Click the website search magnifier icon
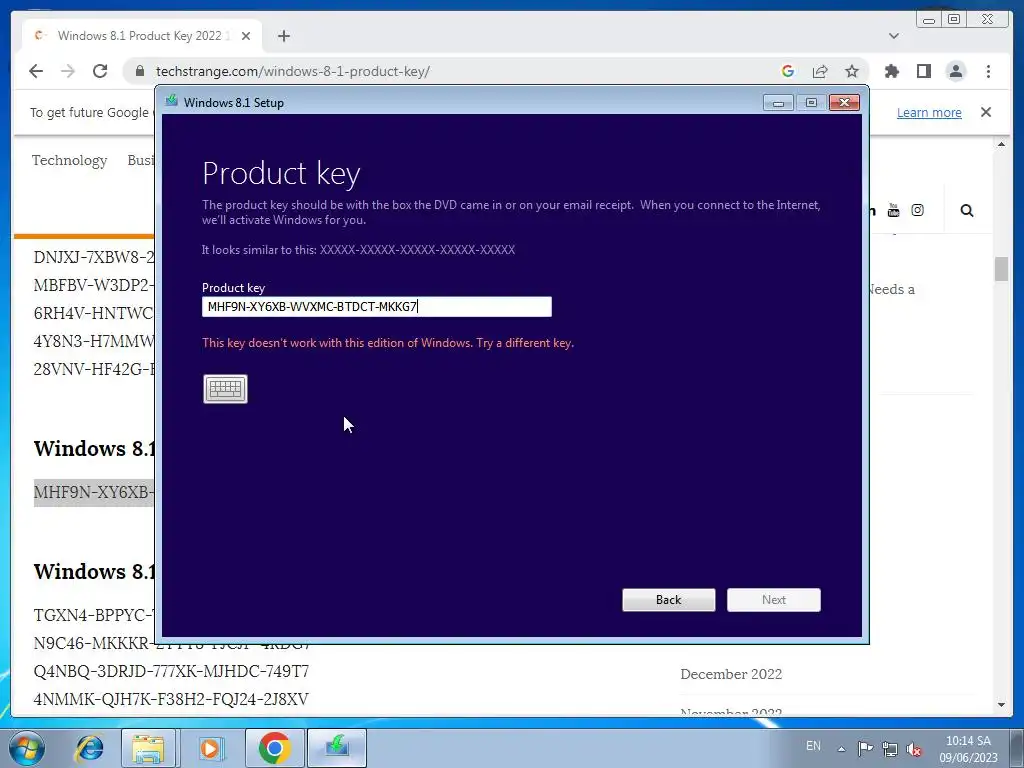Screen dimensions: 1024x768 [x=967, y=210]
